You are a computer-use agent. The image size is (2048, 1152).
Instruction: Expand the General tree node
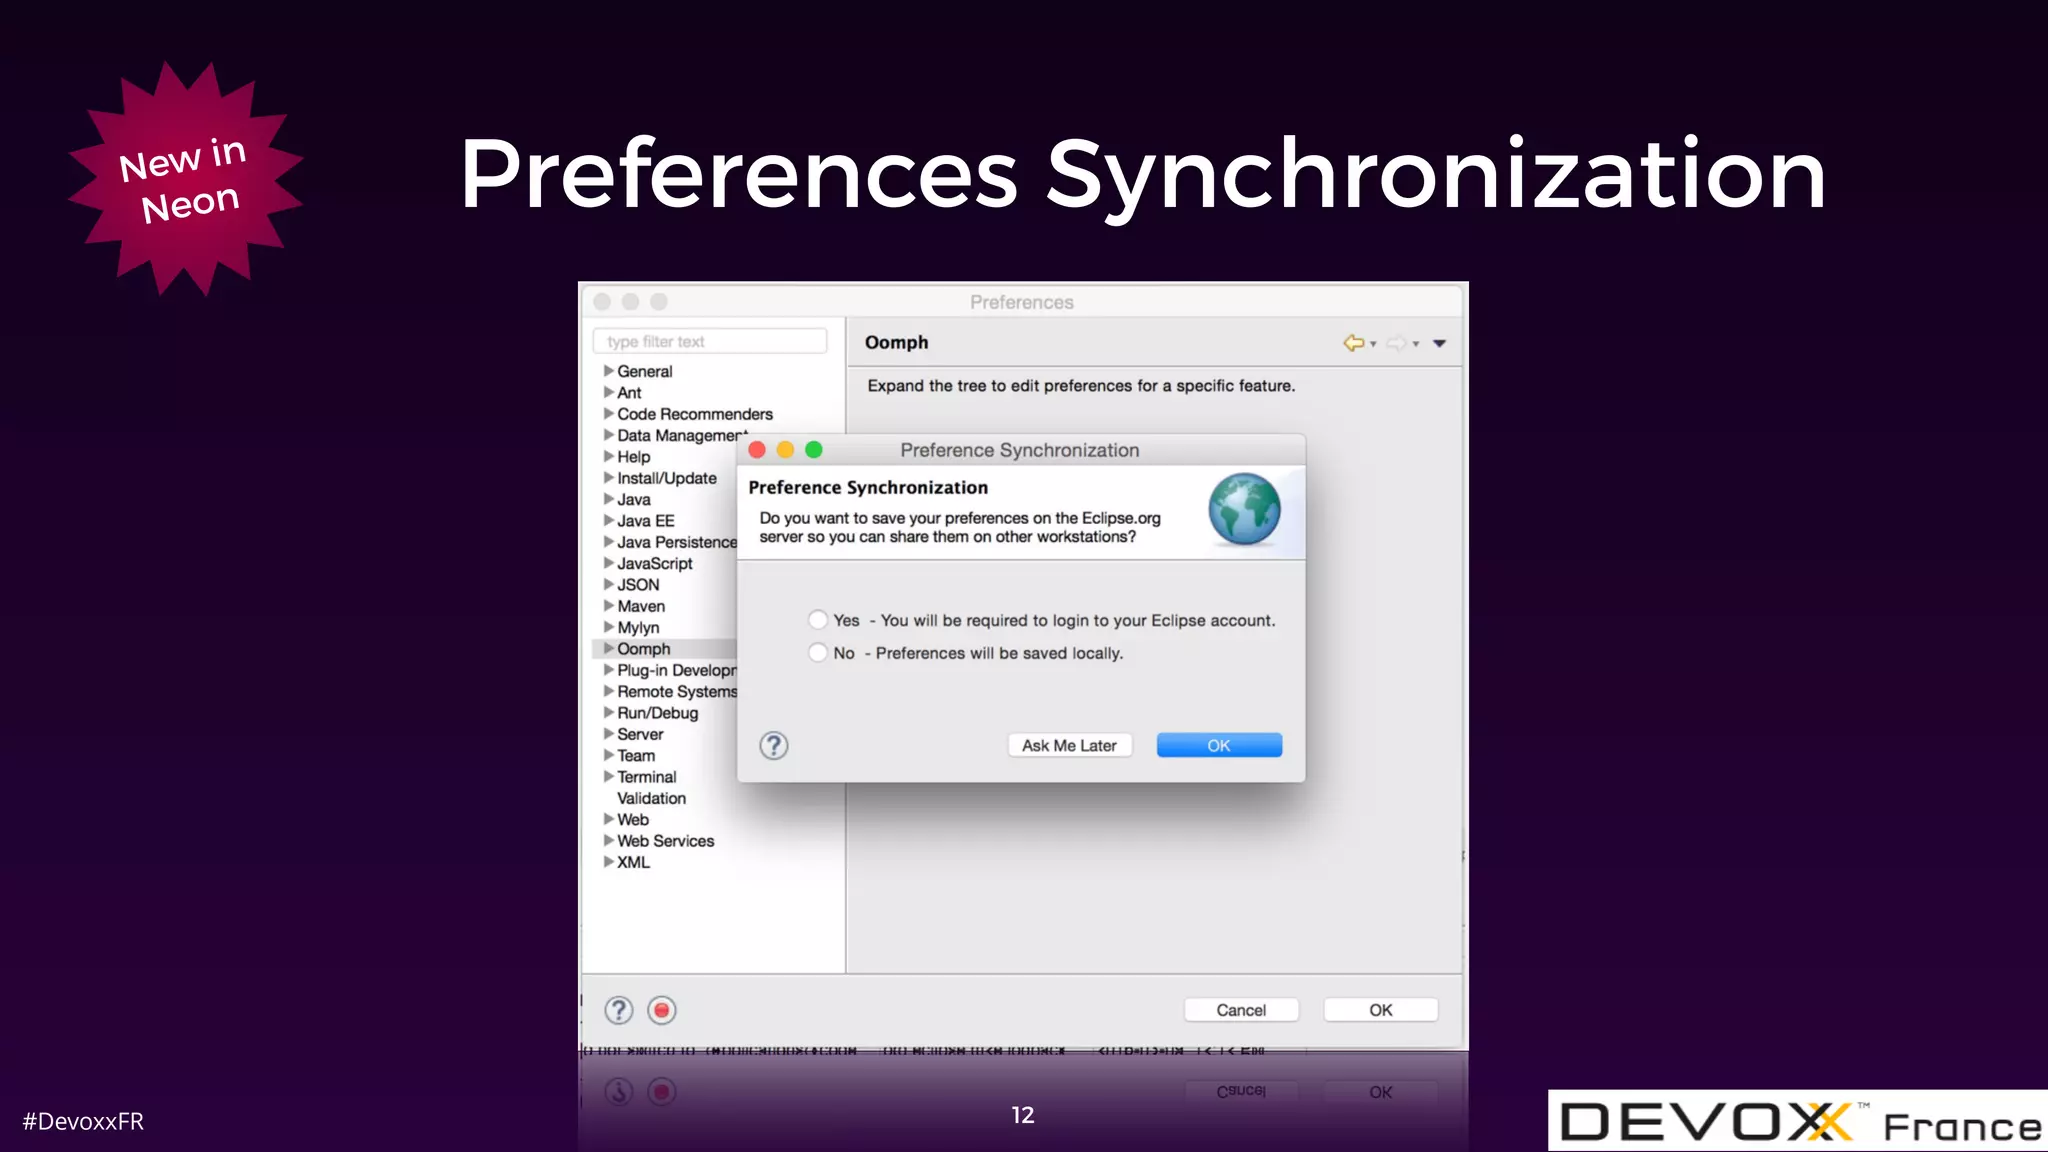[x=608, y=371]
